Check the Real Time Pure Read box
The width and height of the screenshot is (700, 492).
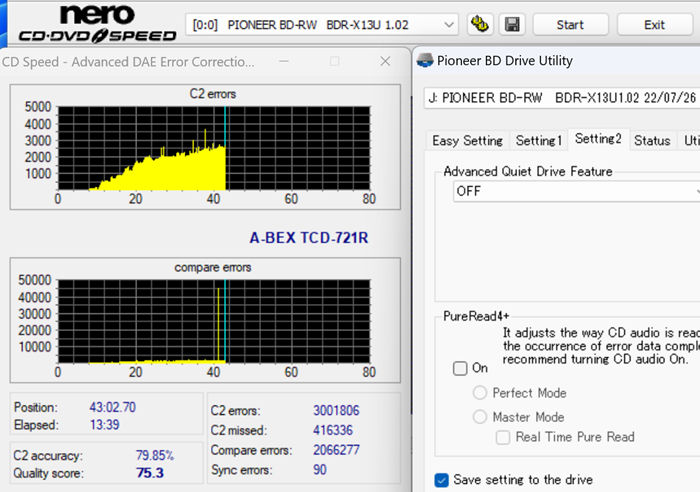(504, 437)
